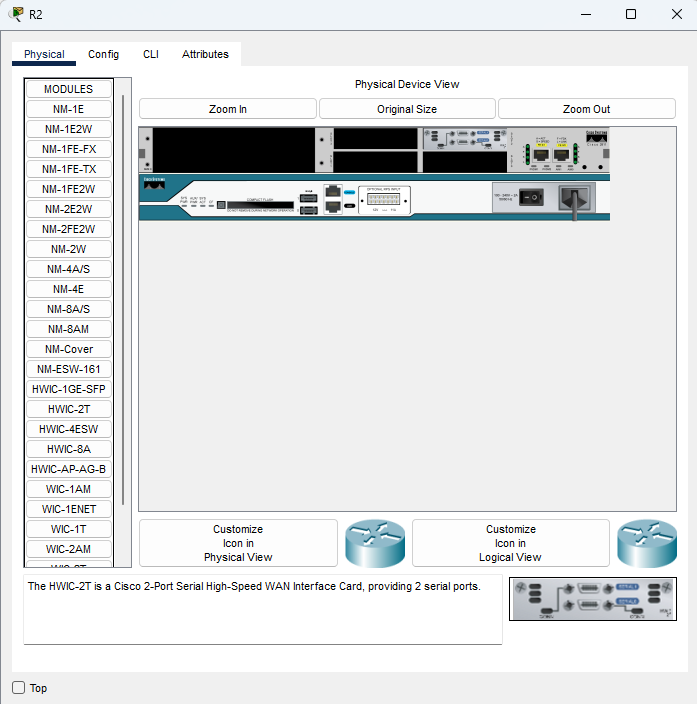Select the WIC-1ENET module

(69, 509)
